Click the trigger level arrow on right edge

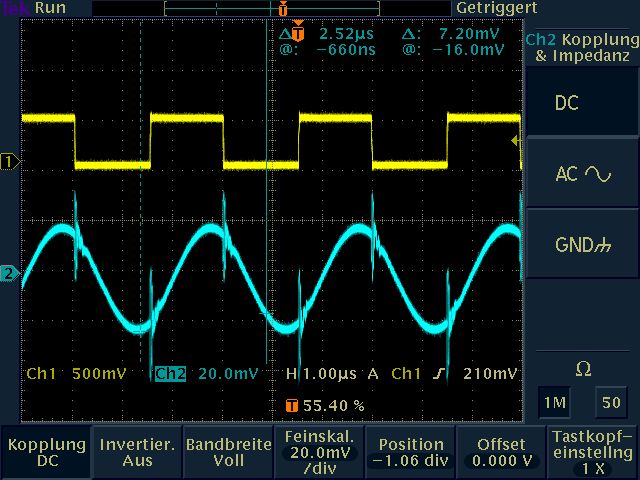tap(516, 141)
